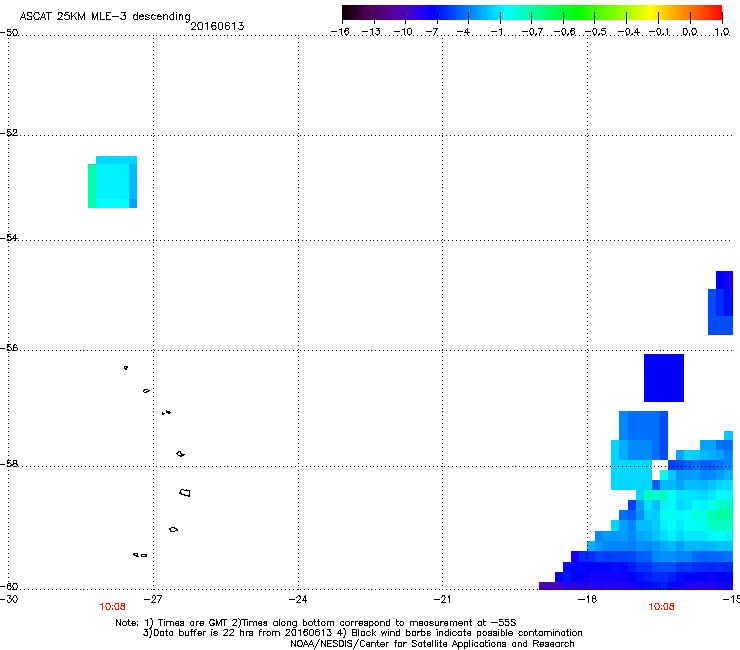The width and height of the screenshot is (740, 650).
Task: Click the colorbar label -16
Action: click(x=340, y=32)
